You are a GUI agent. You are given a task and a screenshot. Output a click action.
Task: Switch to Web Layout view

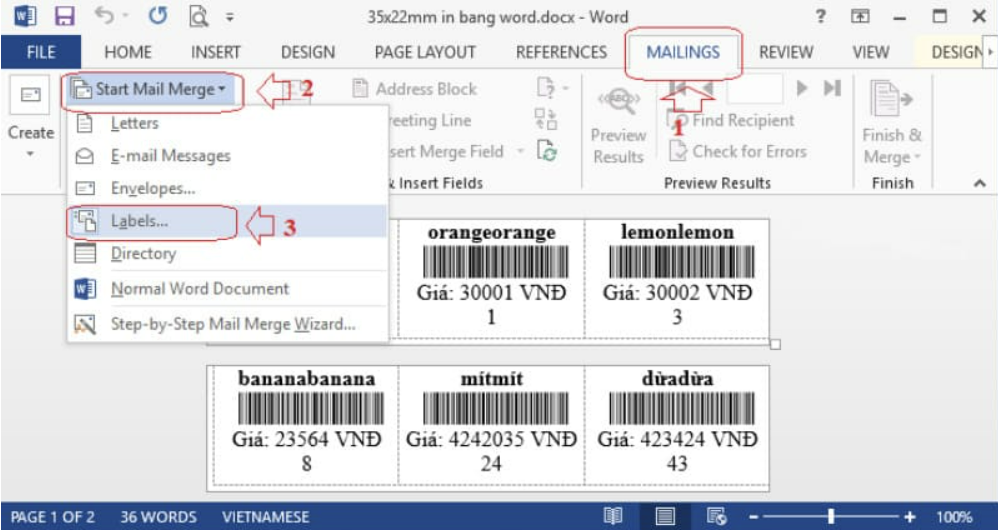[717, 516]
